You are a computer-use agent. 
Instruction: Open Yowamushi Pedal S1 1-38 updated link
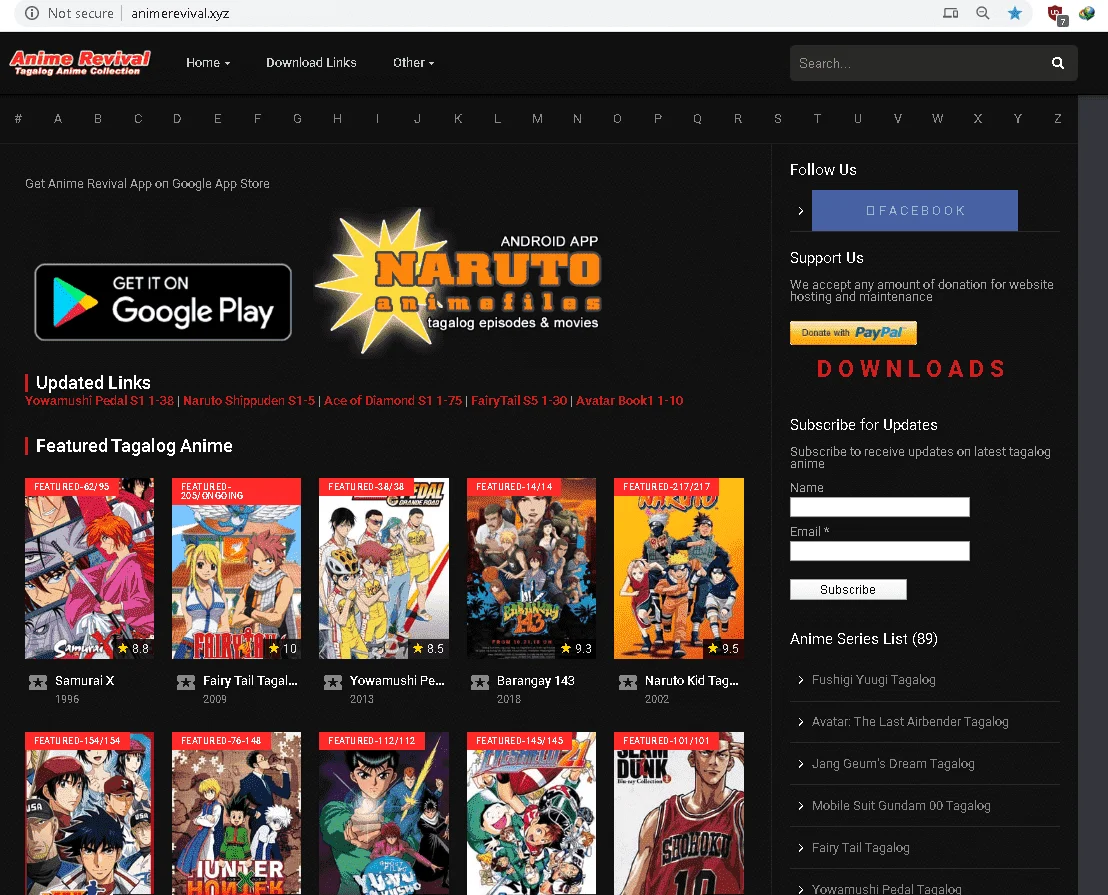click(x=100, y=401)
